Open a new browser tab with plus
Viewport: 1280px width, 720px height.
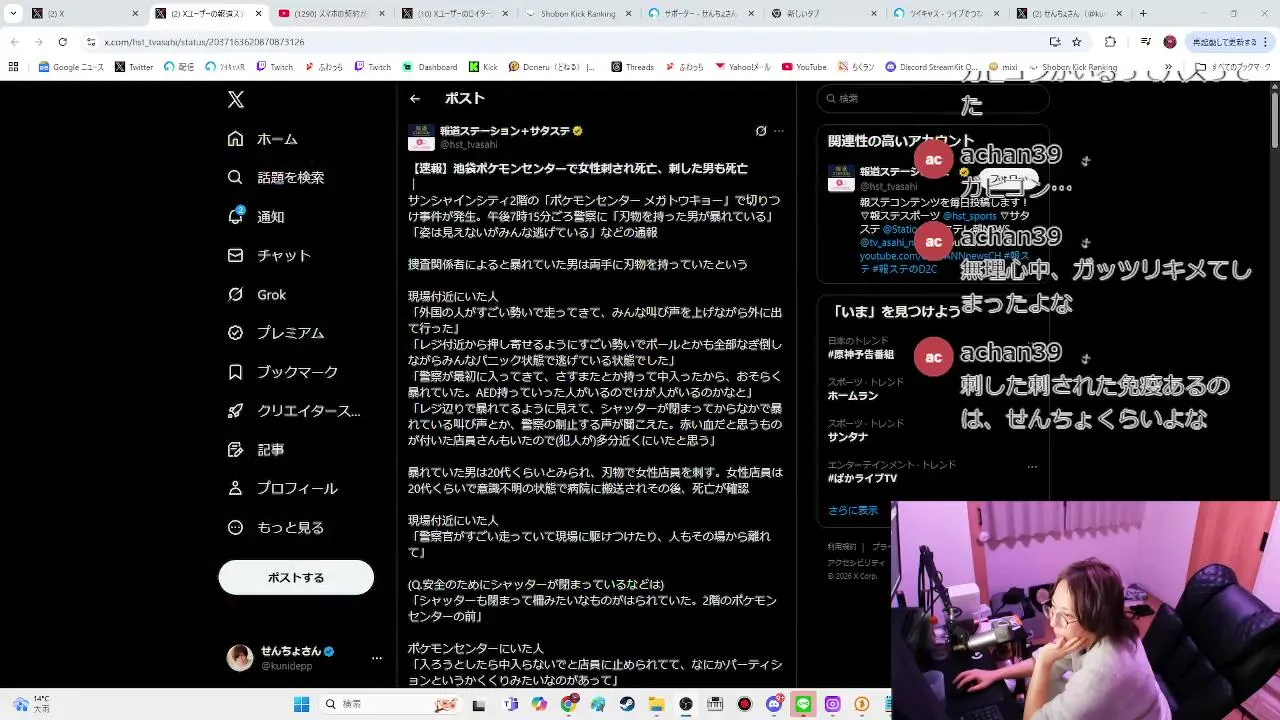click(x=1143, y=14)
